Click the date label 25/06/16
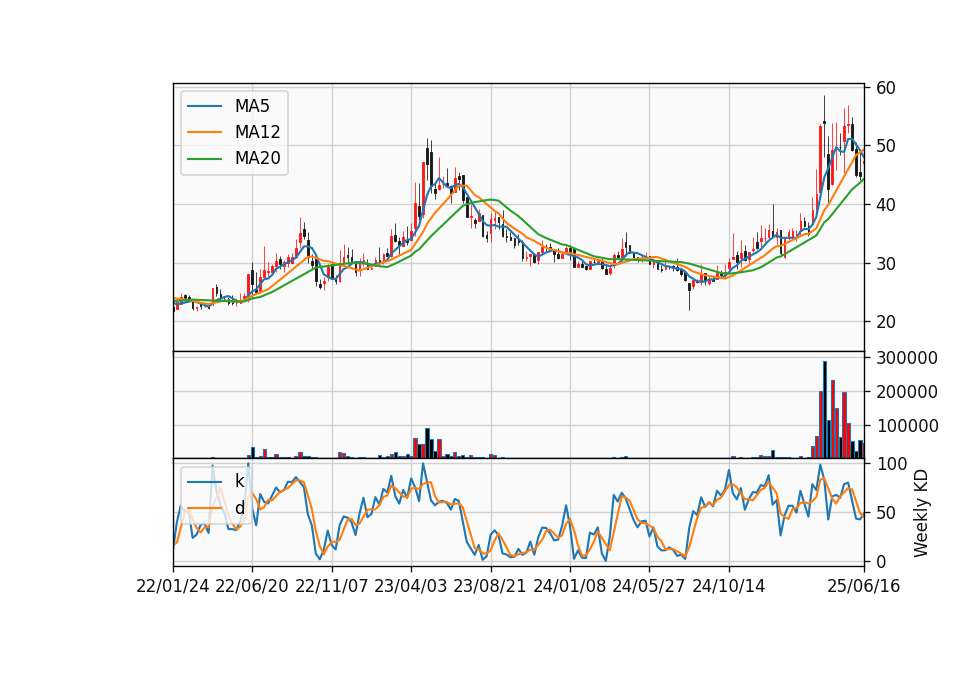Image resolution: width=960 pixels, height=690 pixels. tap(864, 586)
